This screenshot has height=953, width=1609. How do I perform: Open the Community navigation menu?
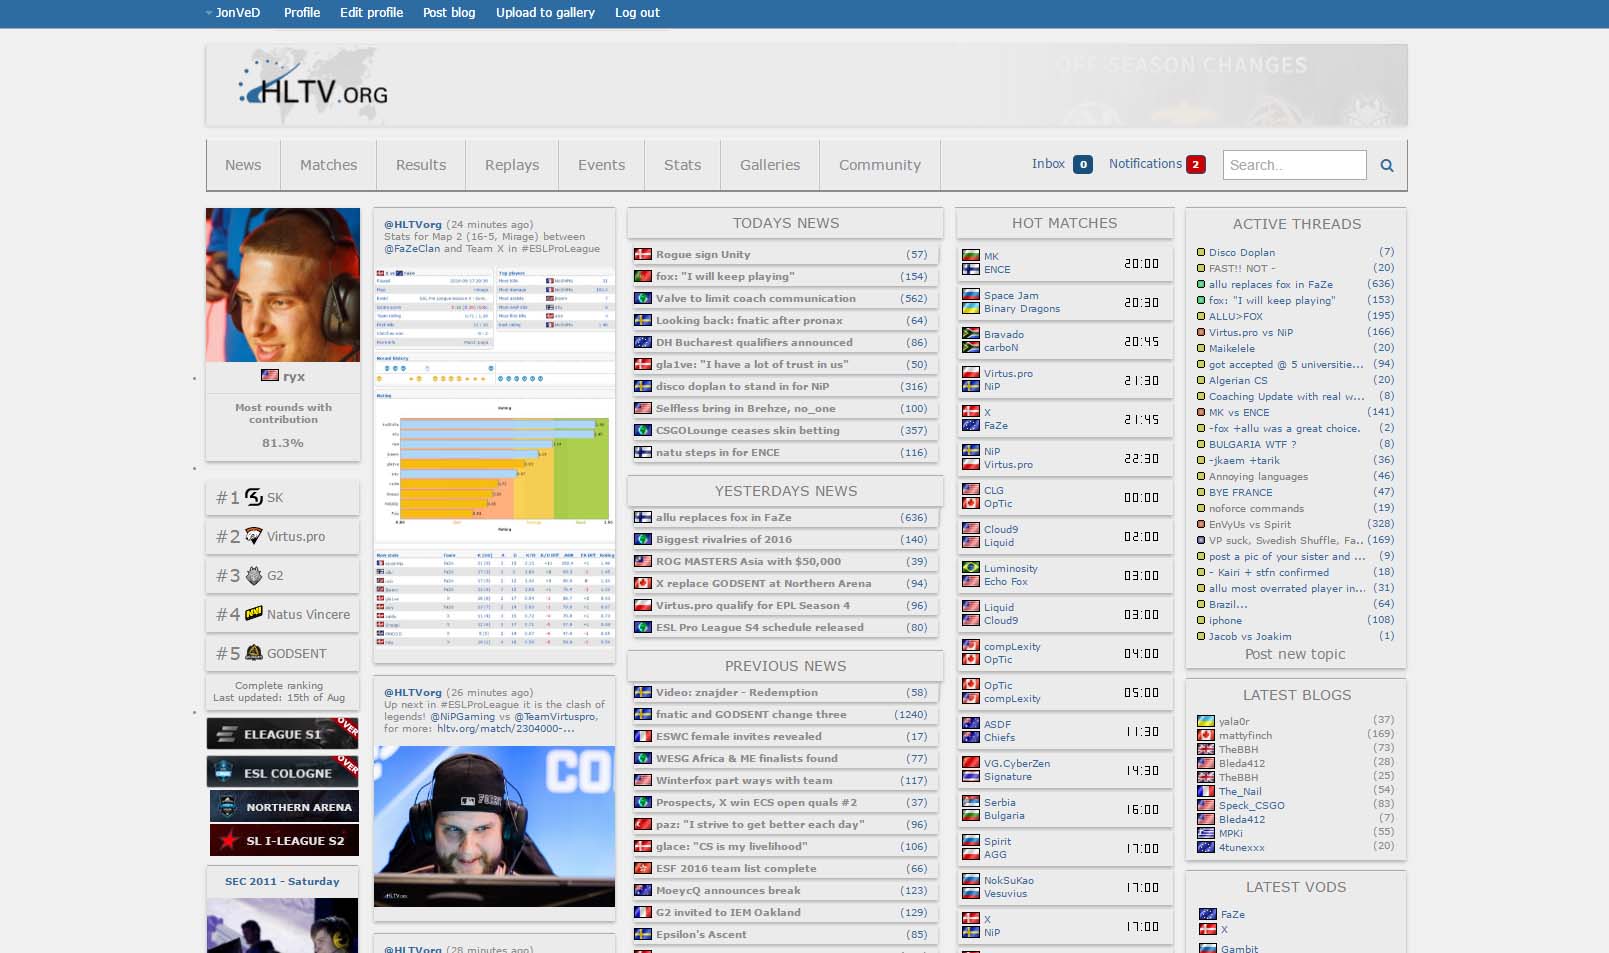879,165
